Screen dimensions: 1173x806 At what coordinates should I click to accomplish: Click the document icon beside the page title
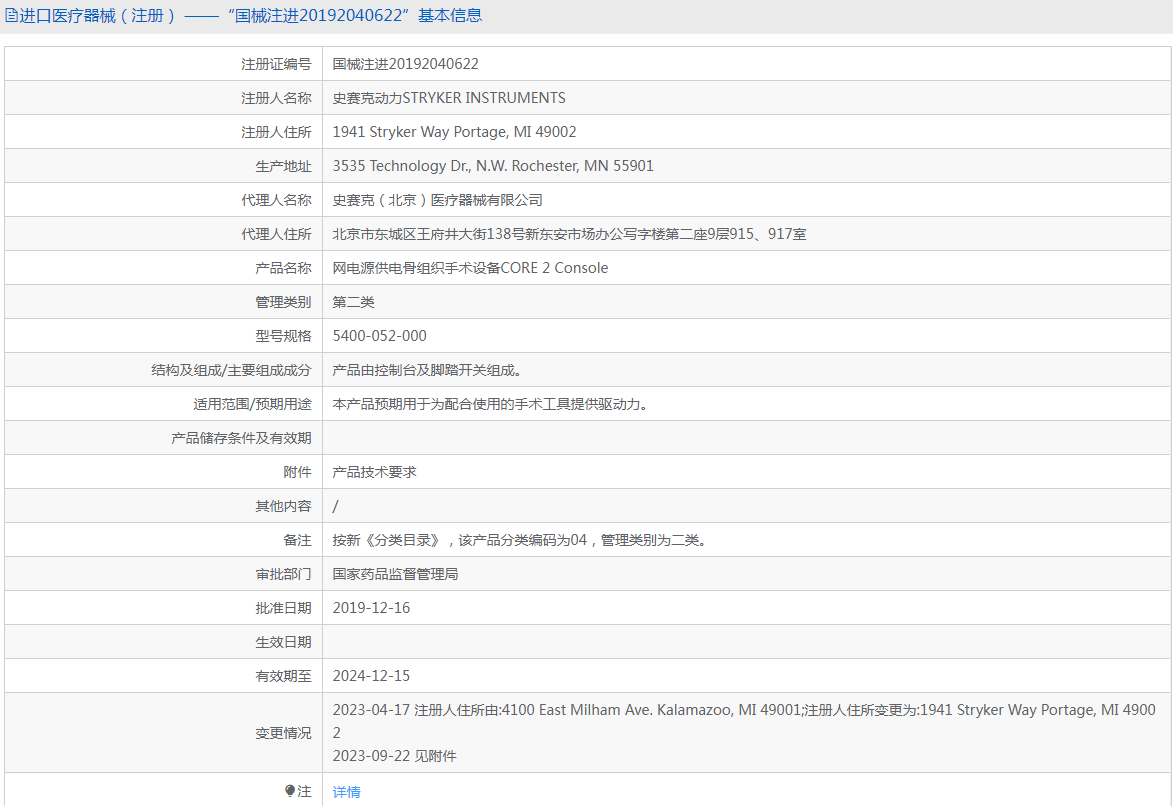[10, 15]
